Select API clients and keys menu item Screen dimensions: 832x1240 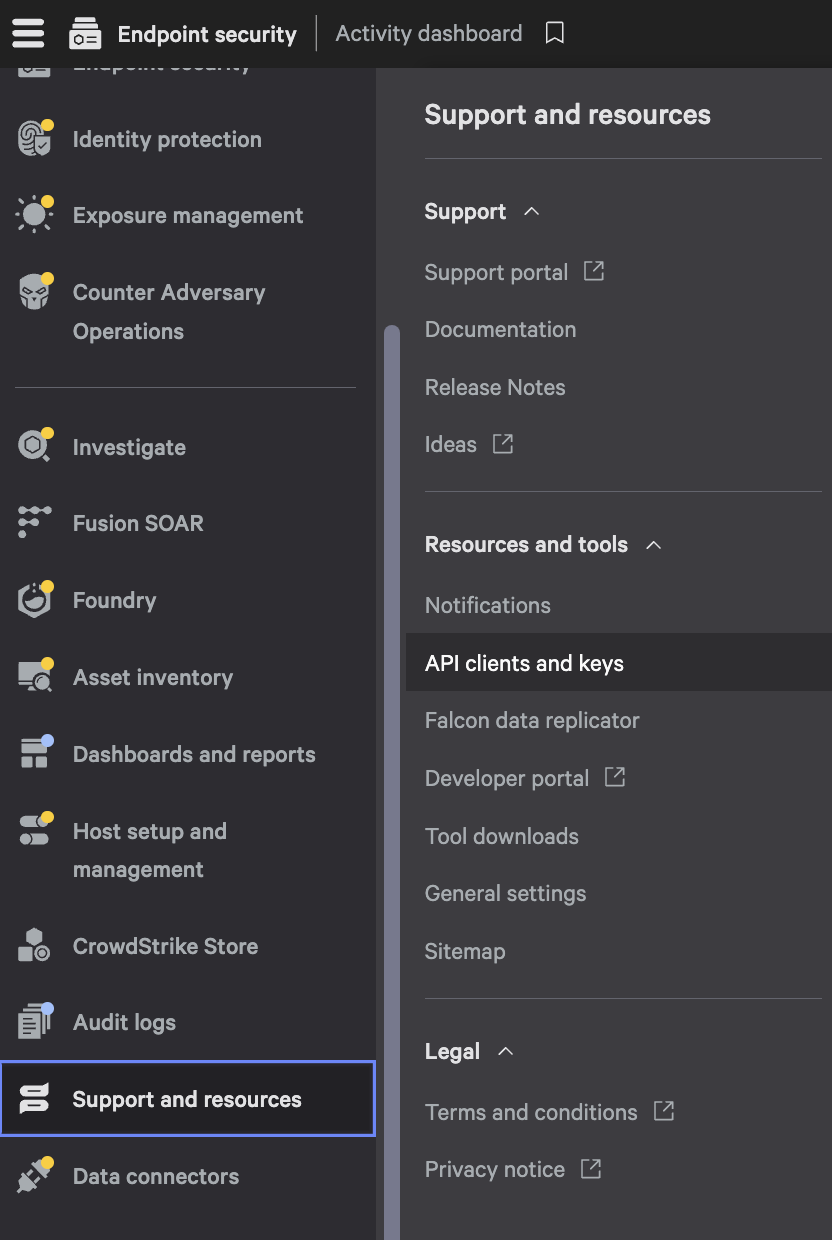(524, 663)
